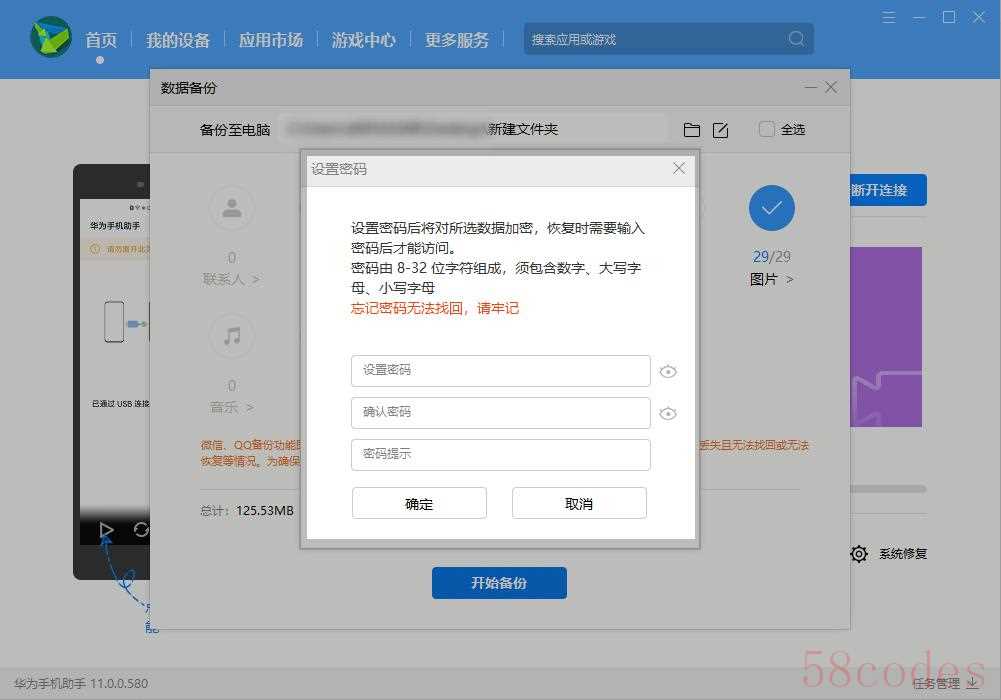
Task: Switch to 应用市场 tab
Action: tap(270, 40)
